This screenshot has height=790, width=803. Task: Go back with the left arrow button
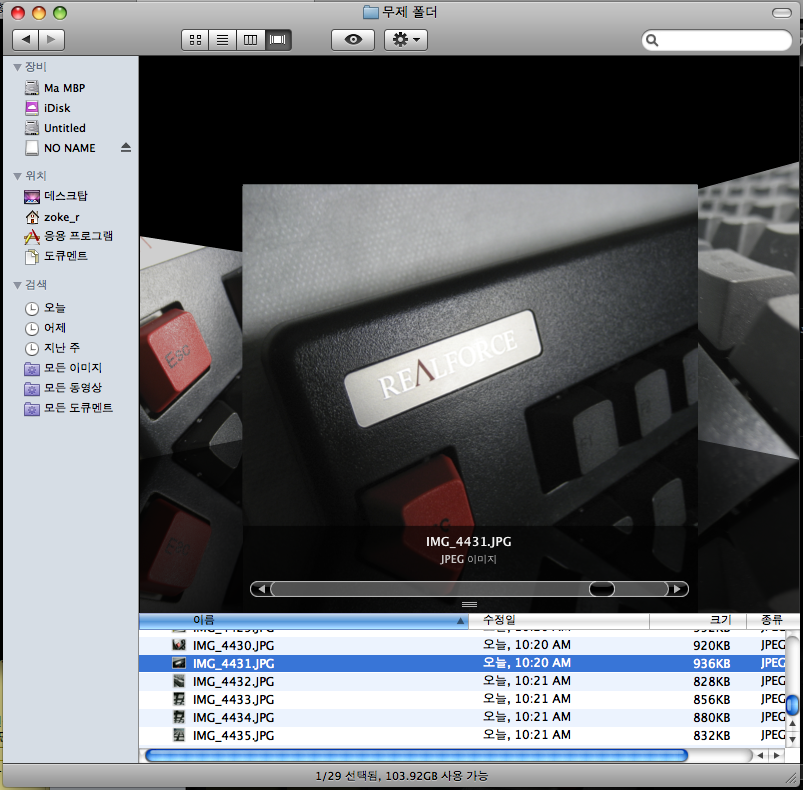point(26,39)
